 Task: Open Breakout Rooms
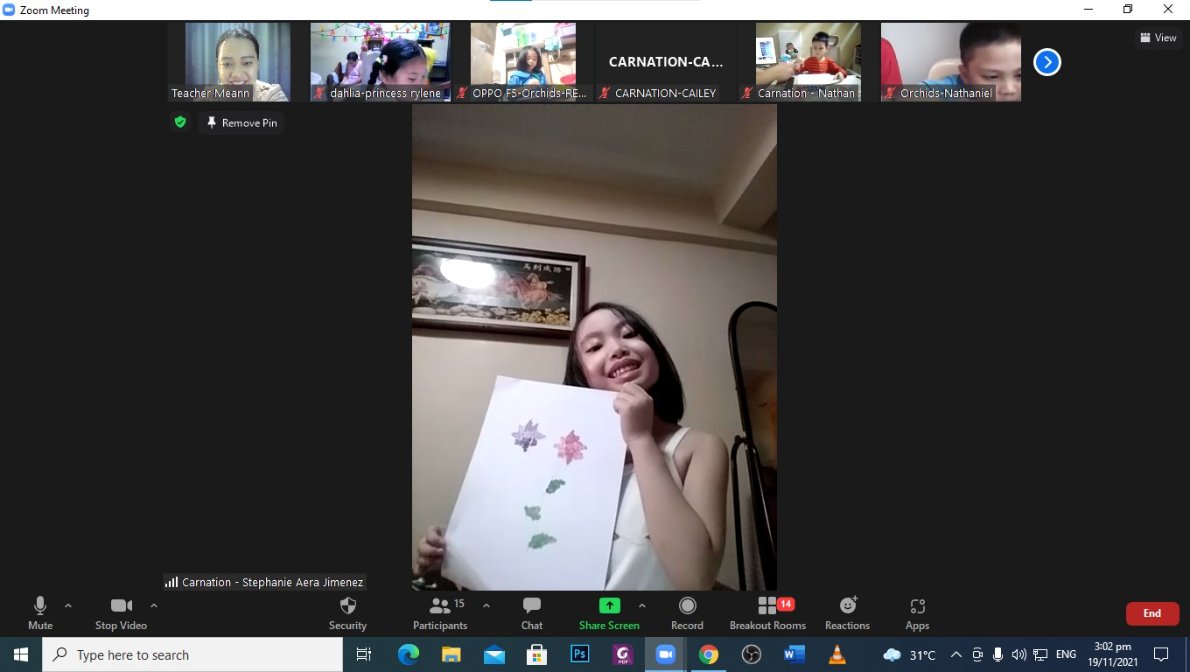coord(767,613)
